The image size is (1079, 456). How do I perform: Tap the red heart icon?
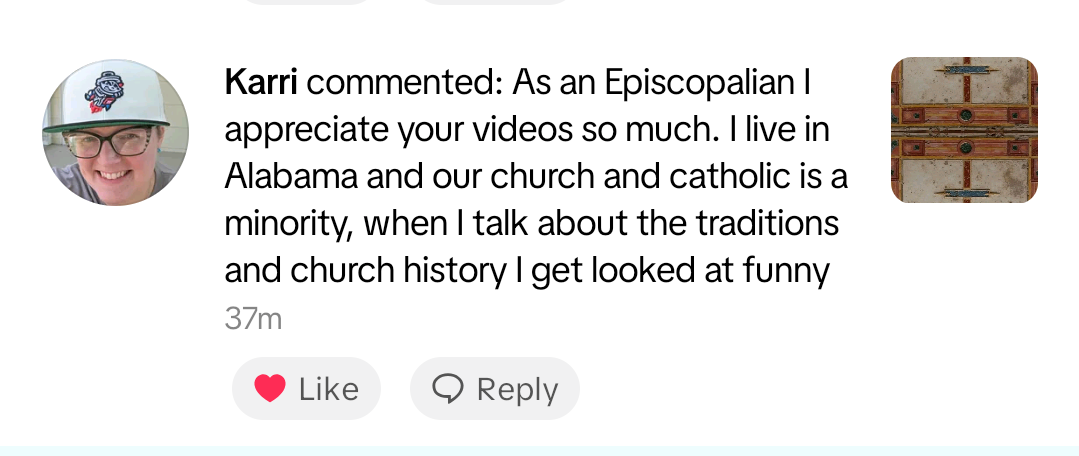tap(270, 388)
